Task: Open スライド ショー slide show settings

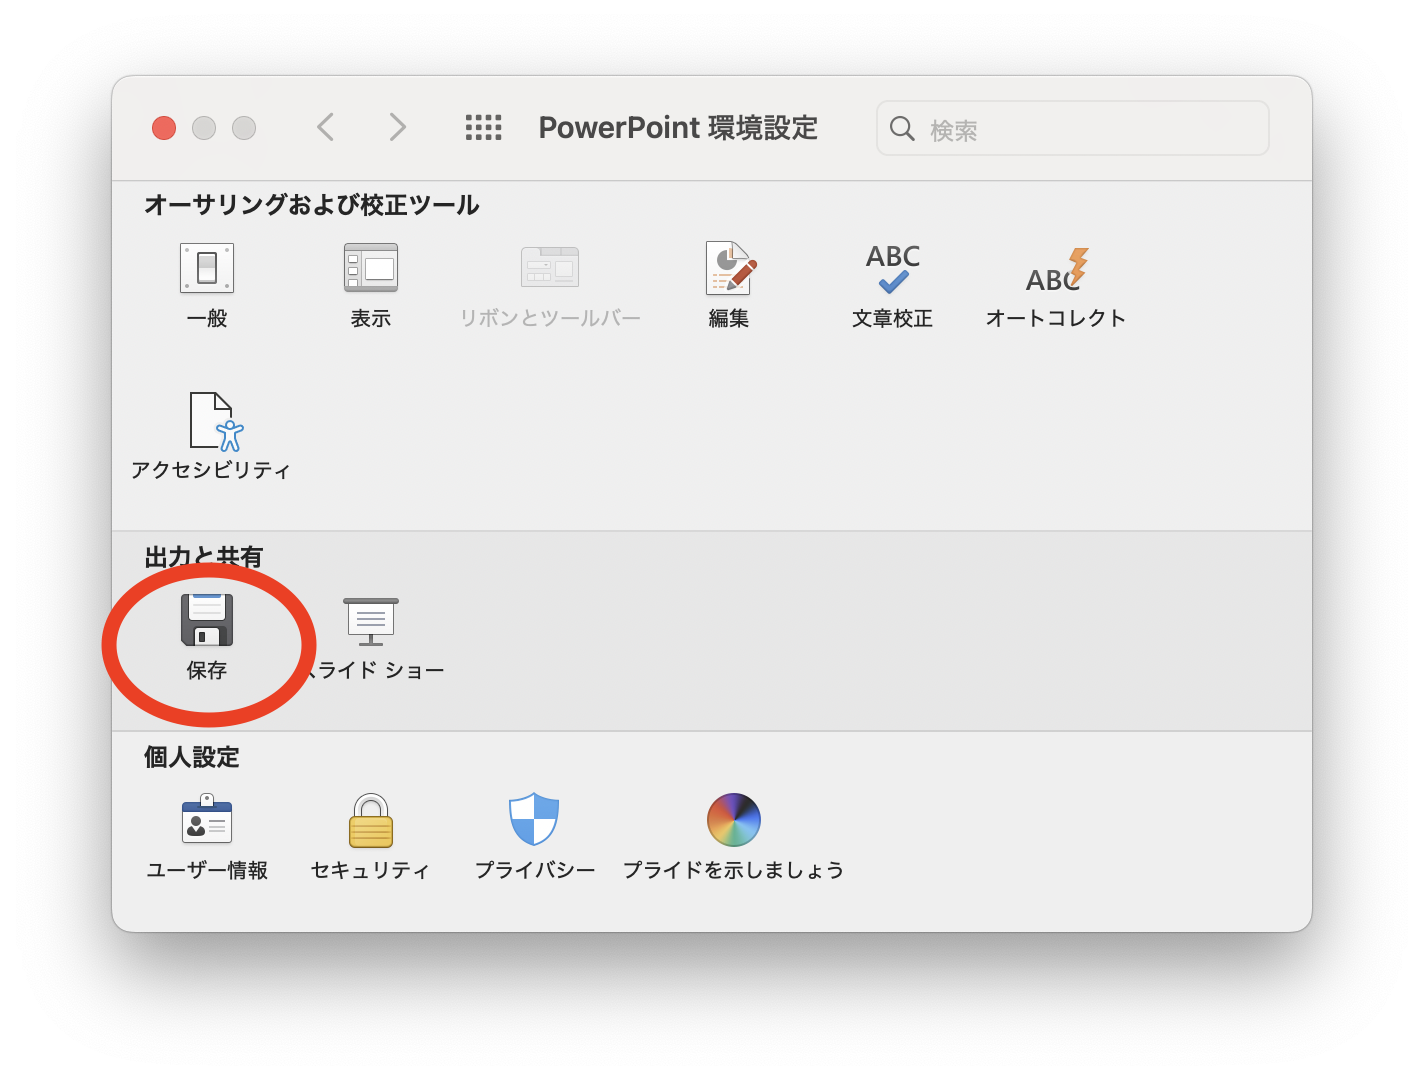Action: click(x=371, y=621)
